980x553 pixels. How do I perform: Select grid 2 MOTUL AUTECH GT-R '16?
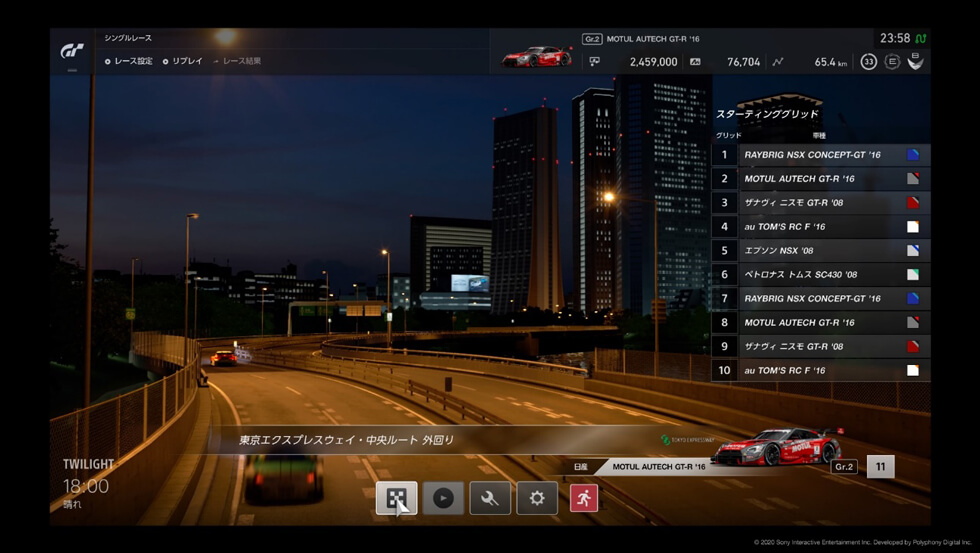coord(821,179)
